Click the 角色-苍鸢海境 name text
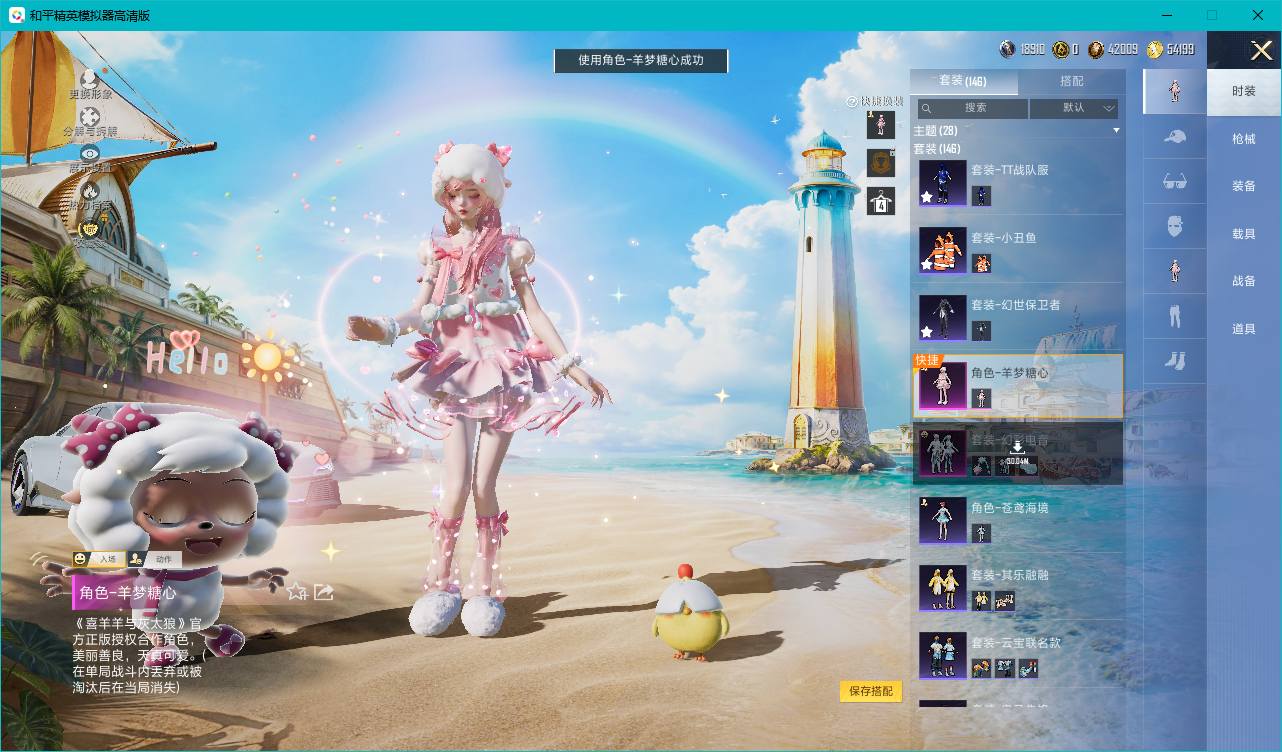Image resolution: width=1282 pixels, height=752 pixels. [x=1009, y=508]
